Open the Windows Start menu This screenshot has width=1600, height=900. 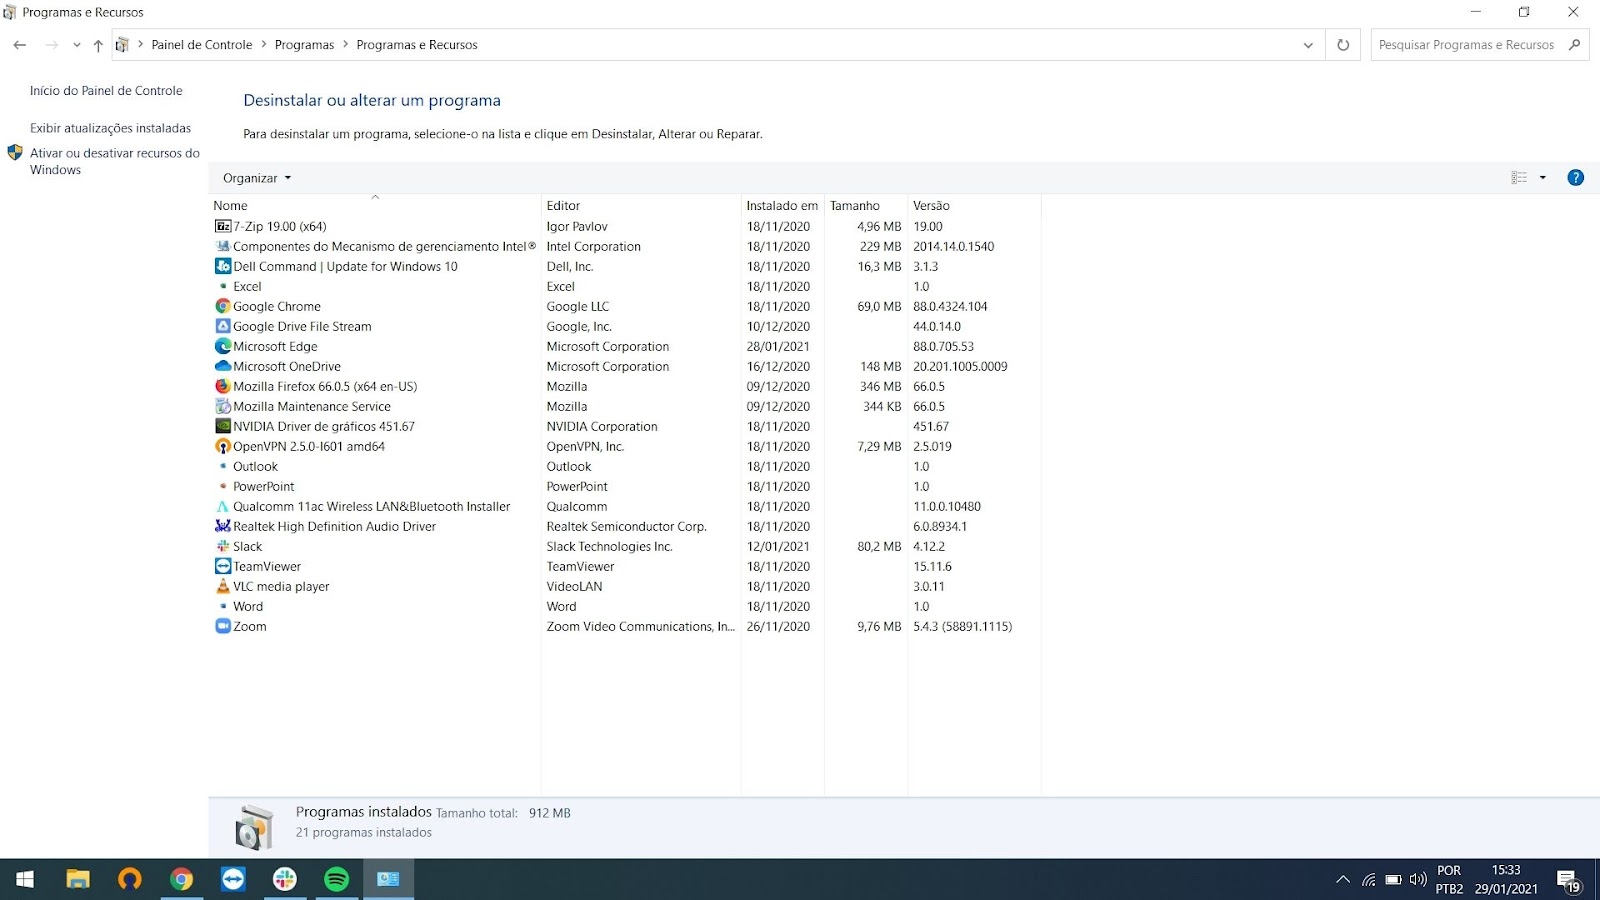(25, 879)
